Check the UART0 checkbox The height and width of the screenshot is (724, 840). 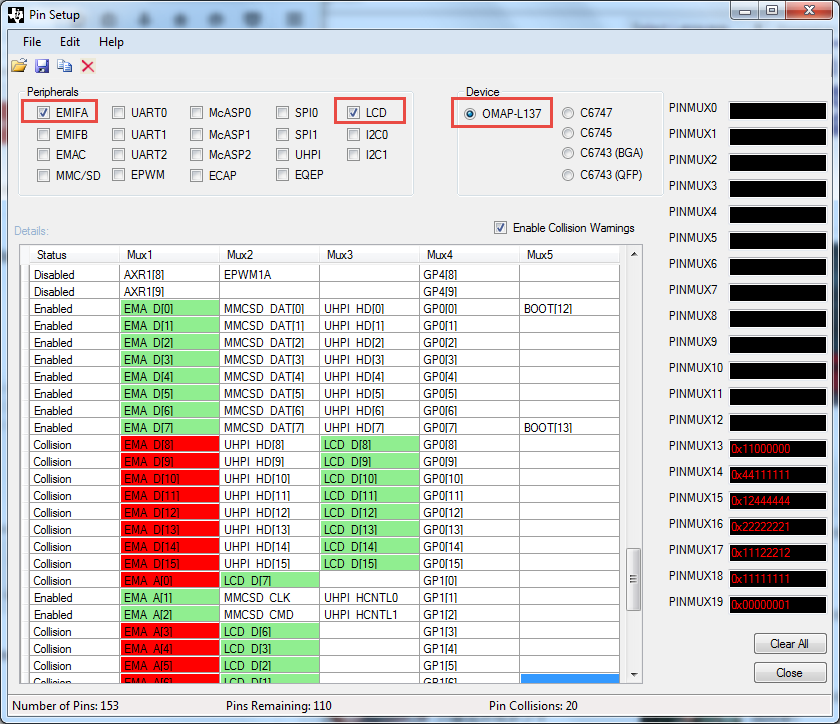pyautogui.click(x=118, y=113)
